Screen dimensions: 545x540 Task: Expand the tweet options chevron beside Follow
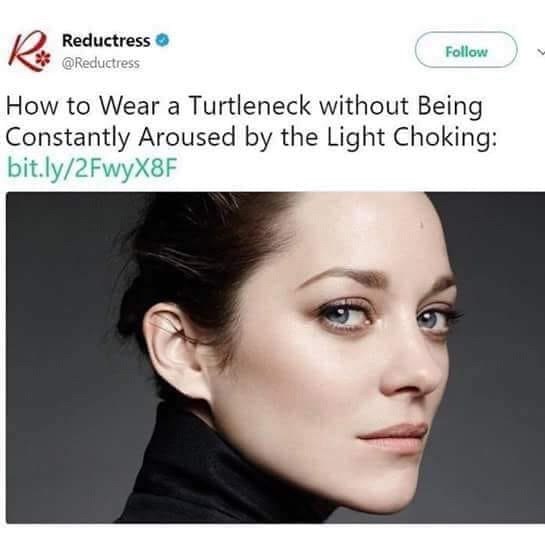pos(541,52)
